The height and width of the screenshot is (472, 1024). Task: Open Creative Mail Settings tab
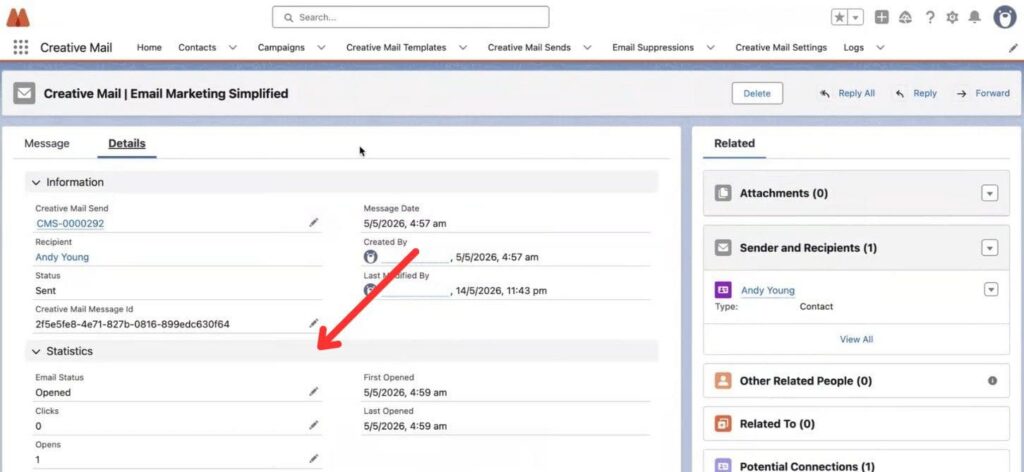tap(781, 48)
